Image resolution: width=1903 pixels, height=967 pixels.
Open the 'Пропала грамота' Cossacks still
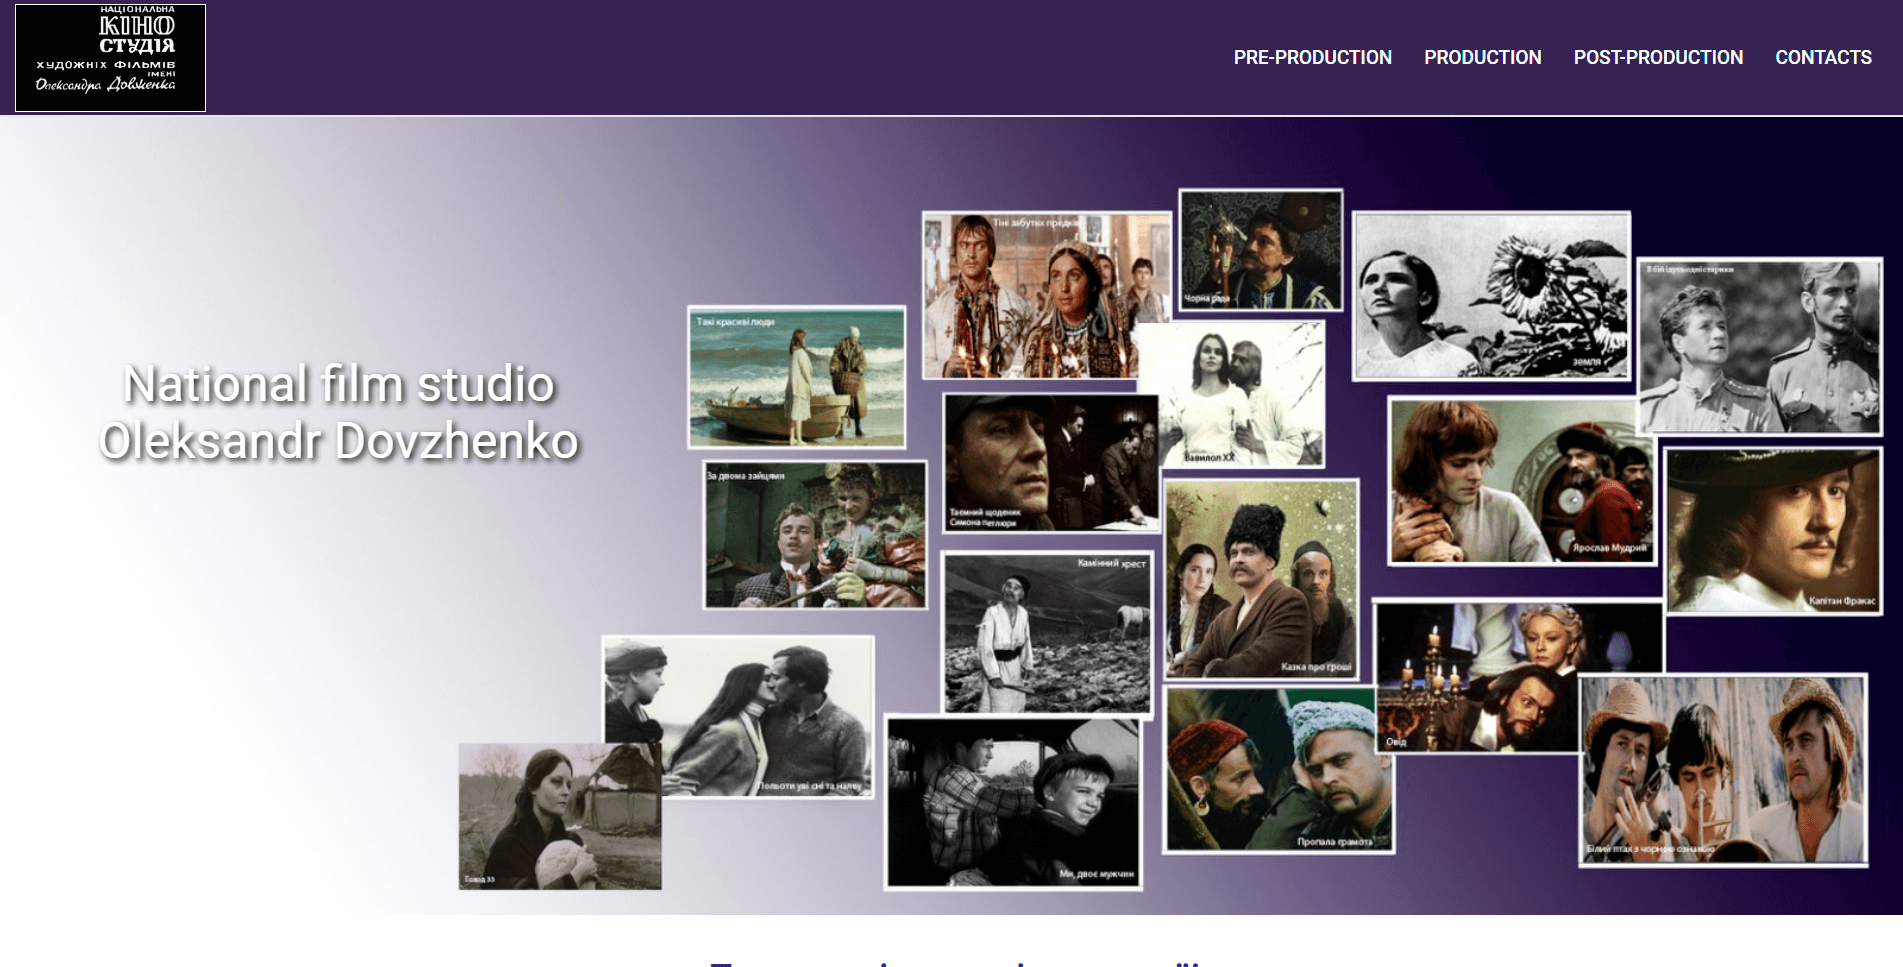pos(1279,770)
